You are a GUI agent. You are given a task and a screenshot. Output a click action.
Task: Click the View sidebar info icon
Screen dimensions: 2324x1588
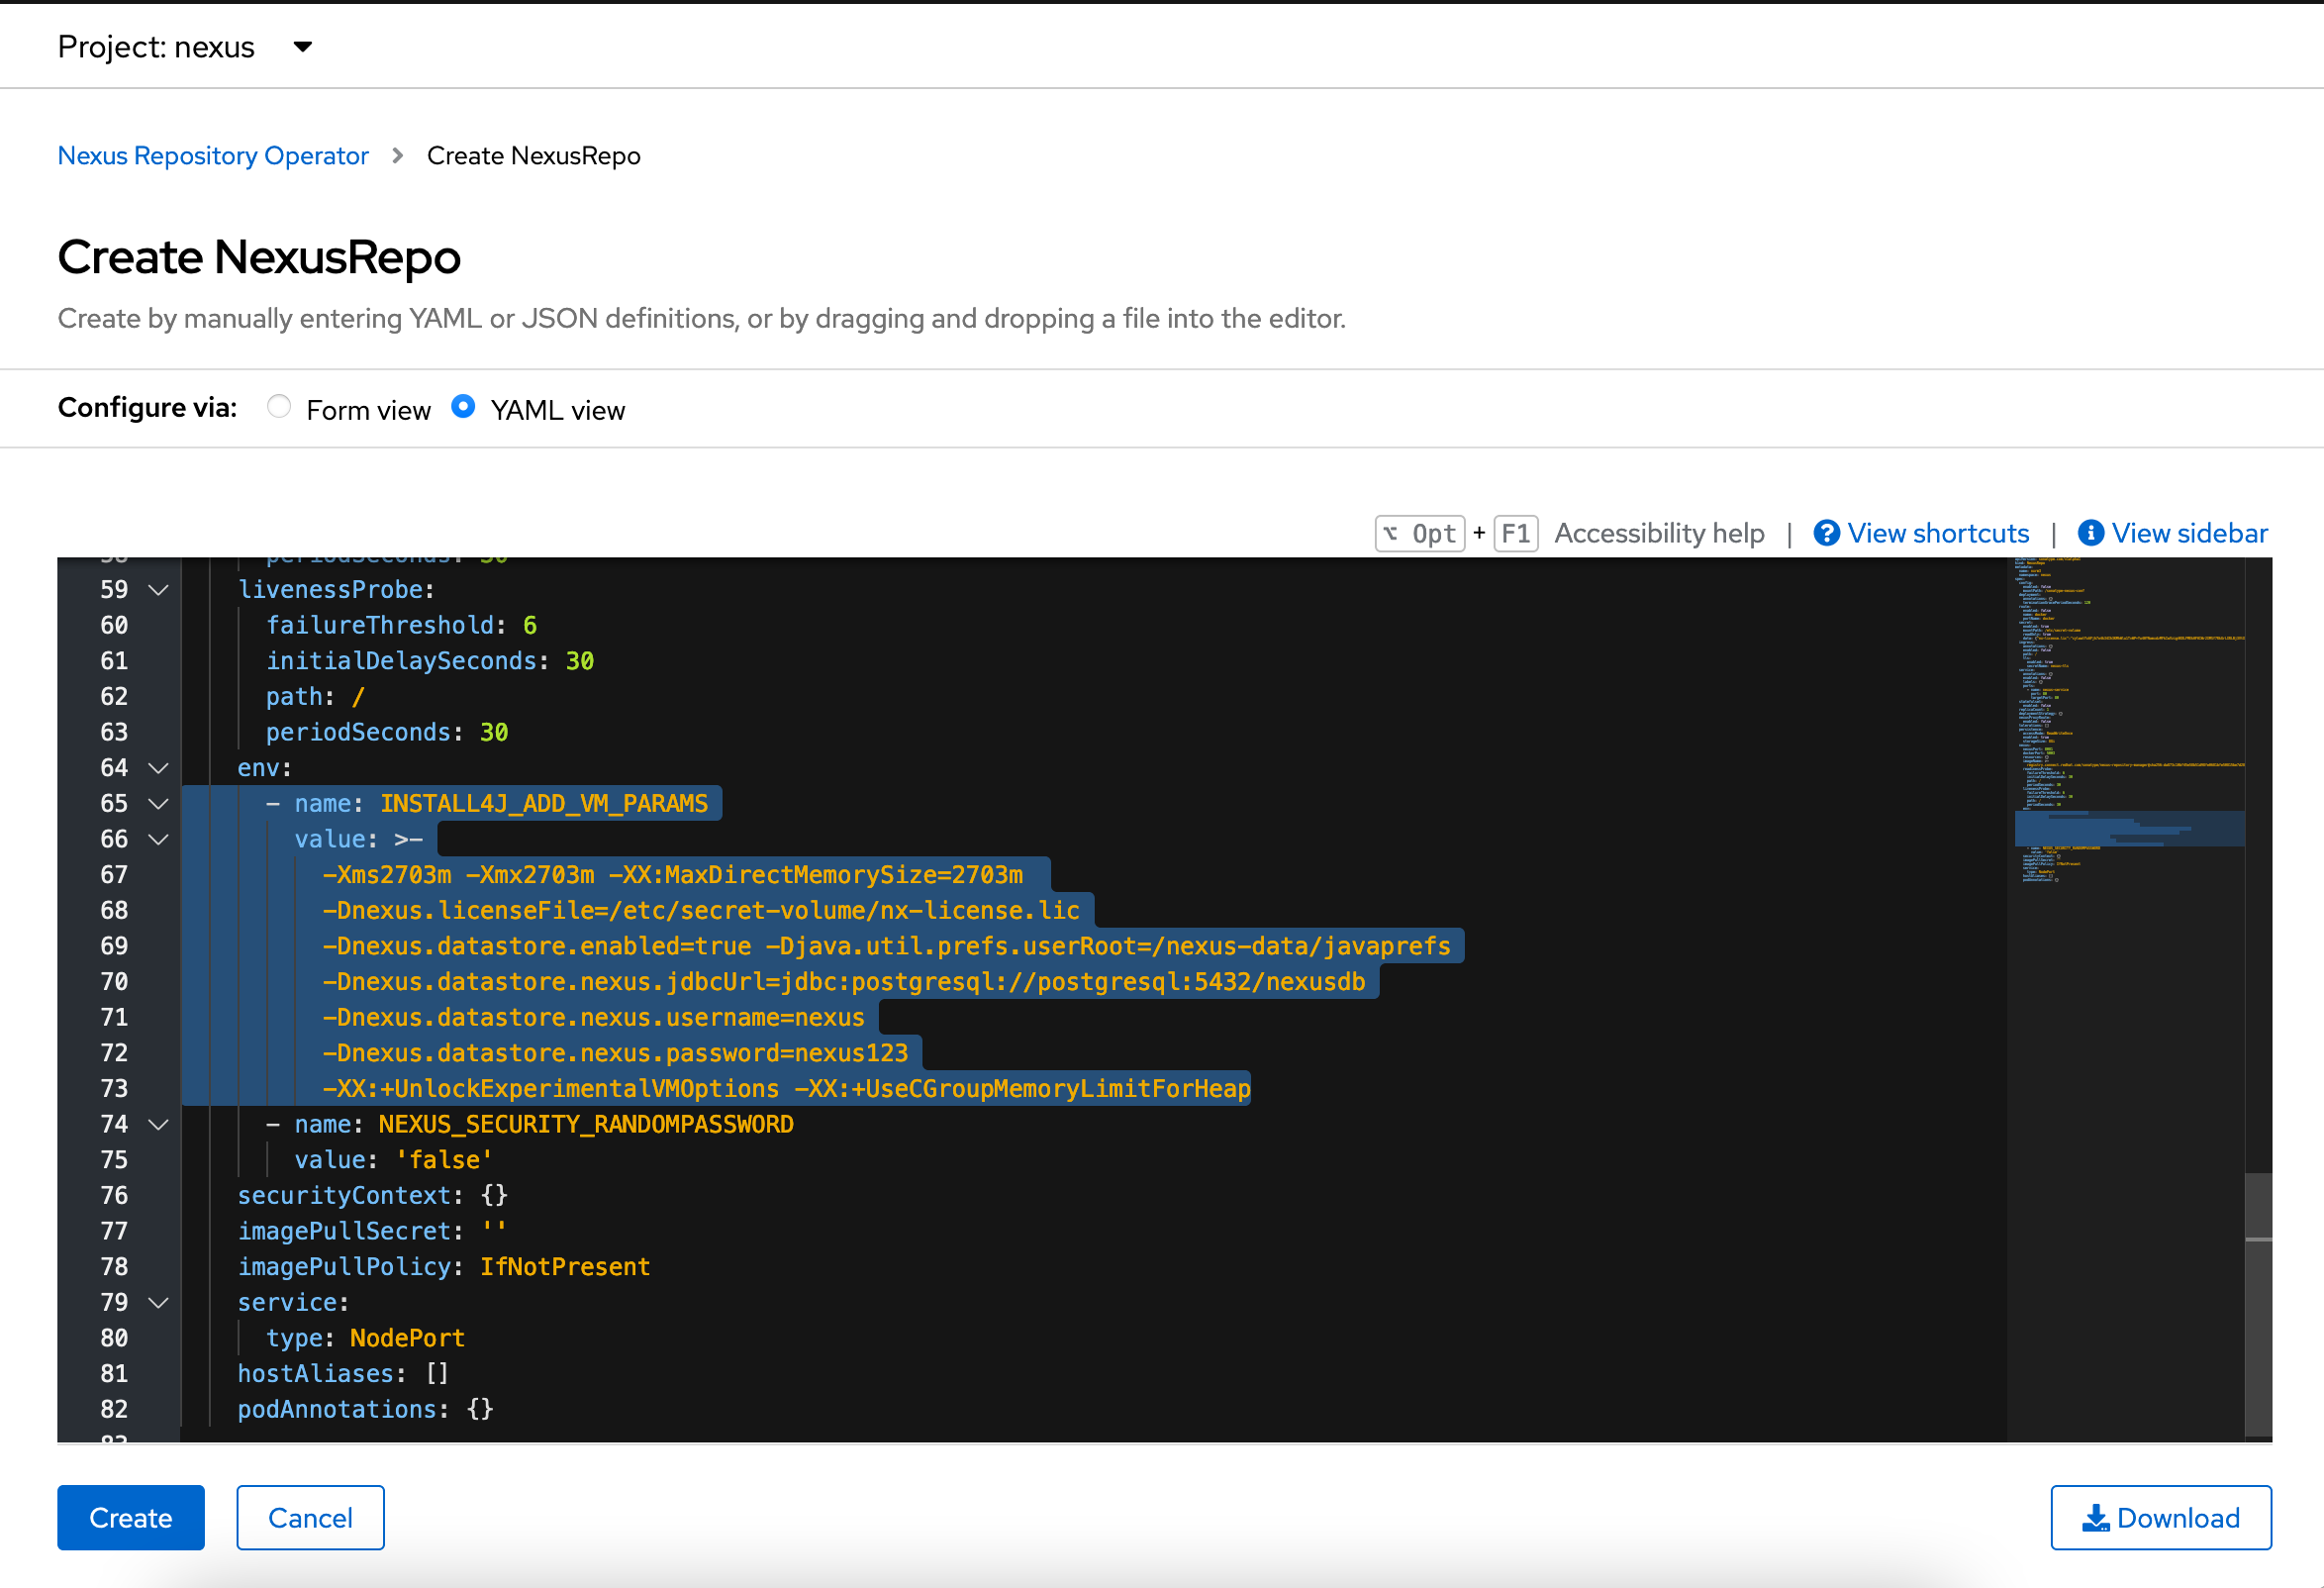[2090, 533]
